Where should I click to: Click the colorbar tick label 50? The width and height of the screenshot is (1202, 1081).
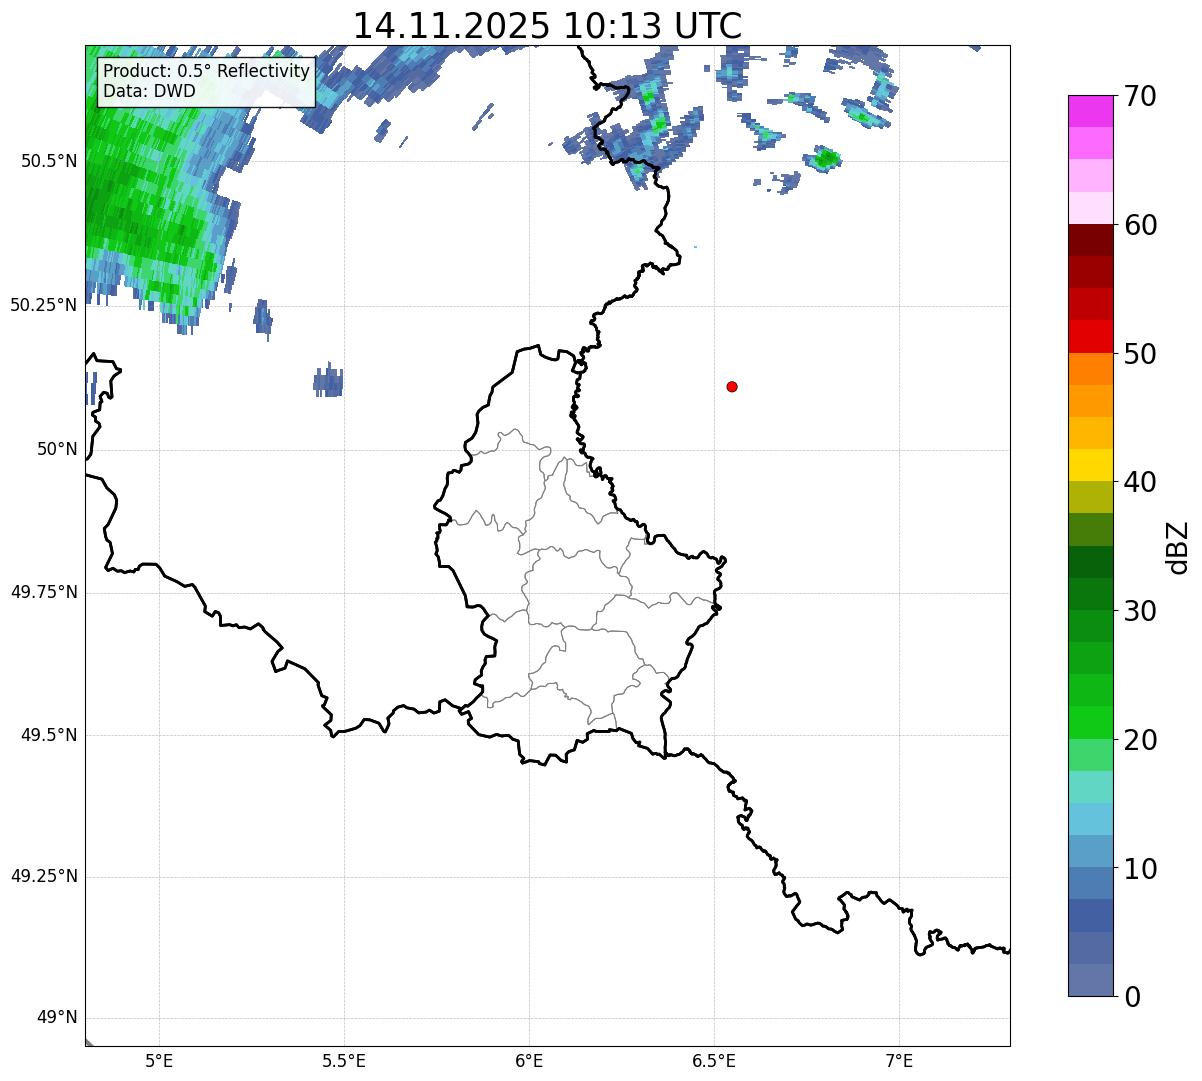[x=1140, y=354]
